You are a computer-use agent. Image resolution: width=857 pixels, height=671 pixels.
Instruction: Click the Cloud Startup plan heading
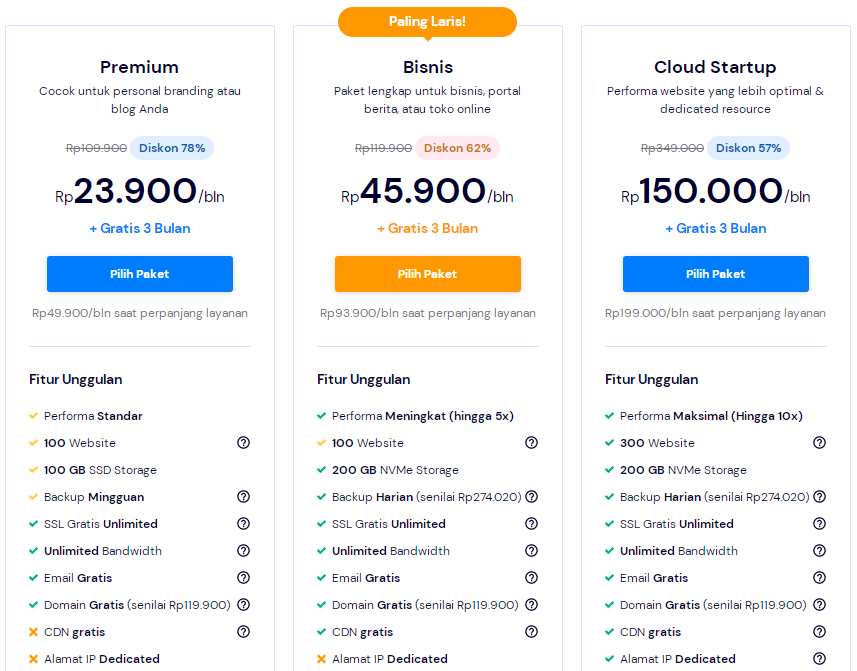pyautogui.click(x=715, y=67)
